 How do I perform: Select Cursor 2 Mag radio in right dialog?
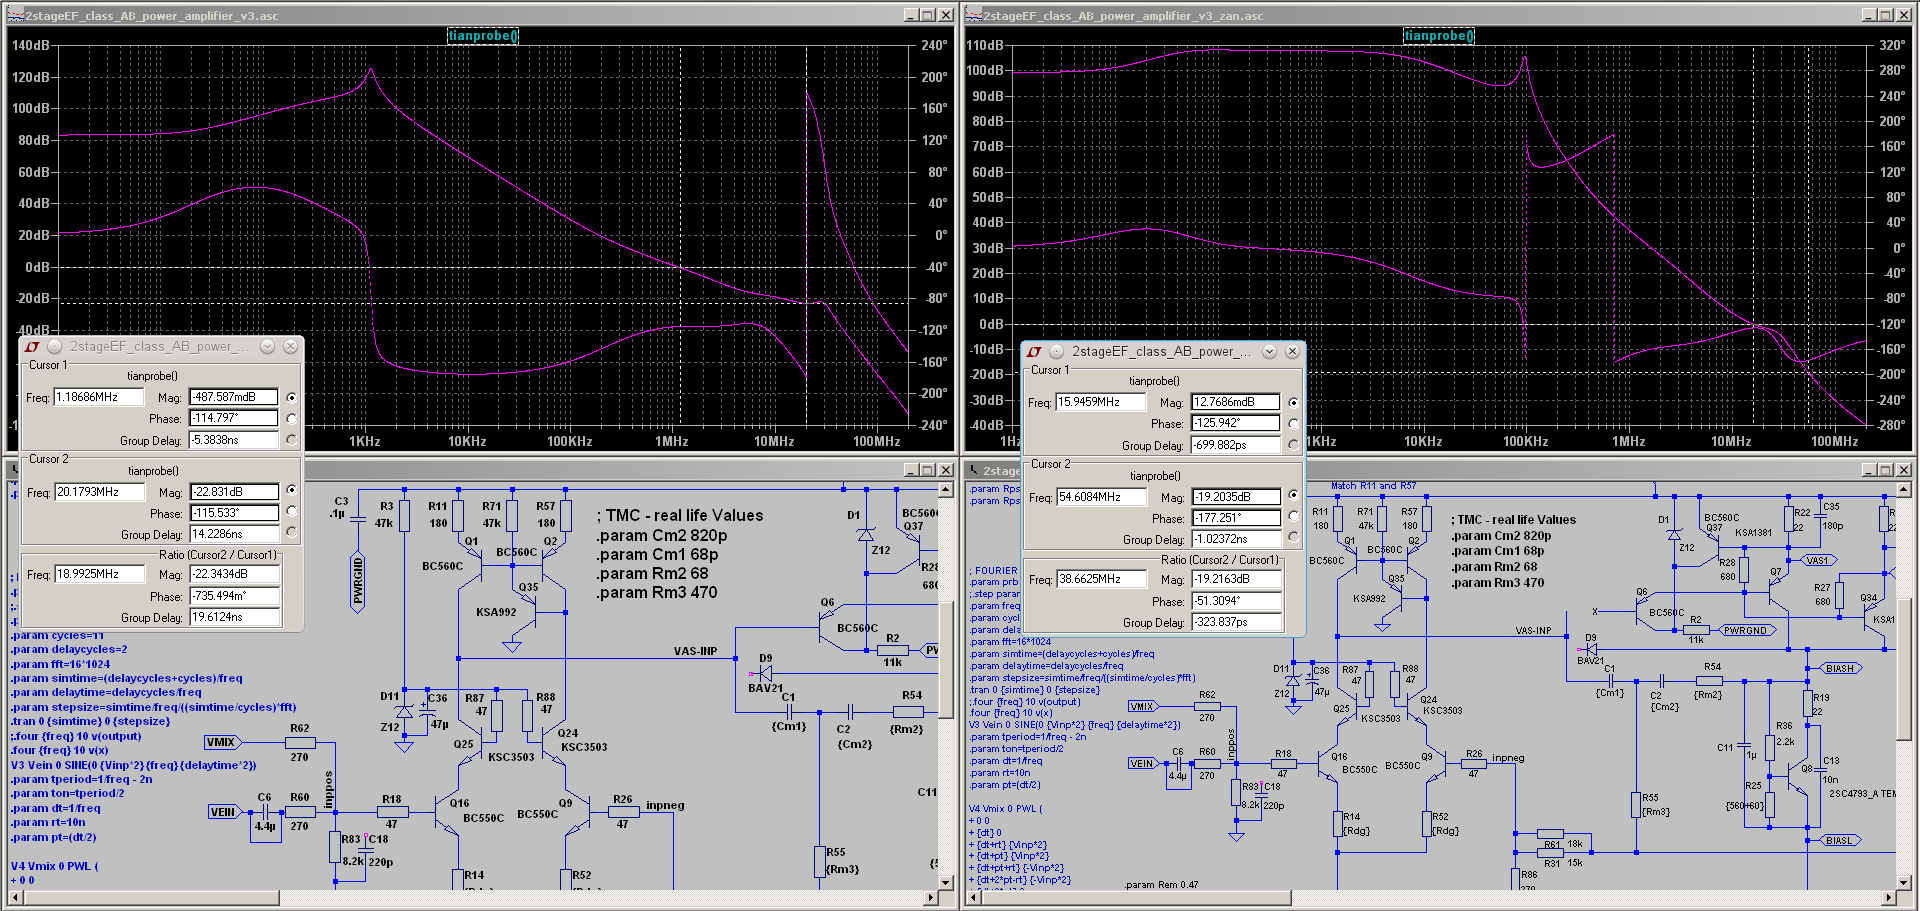[1293, 495]
